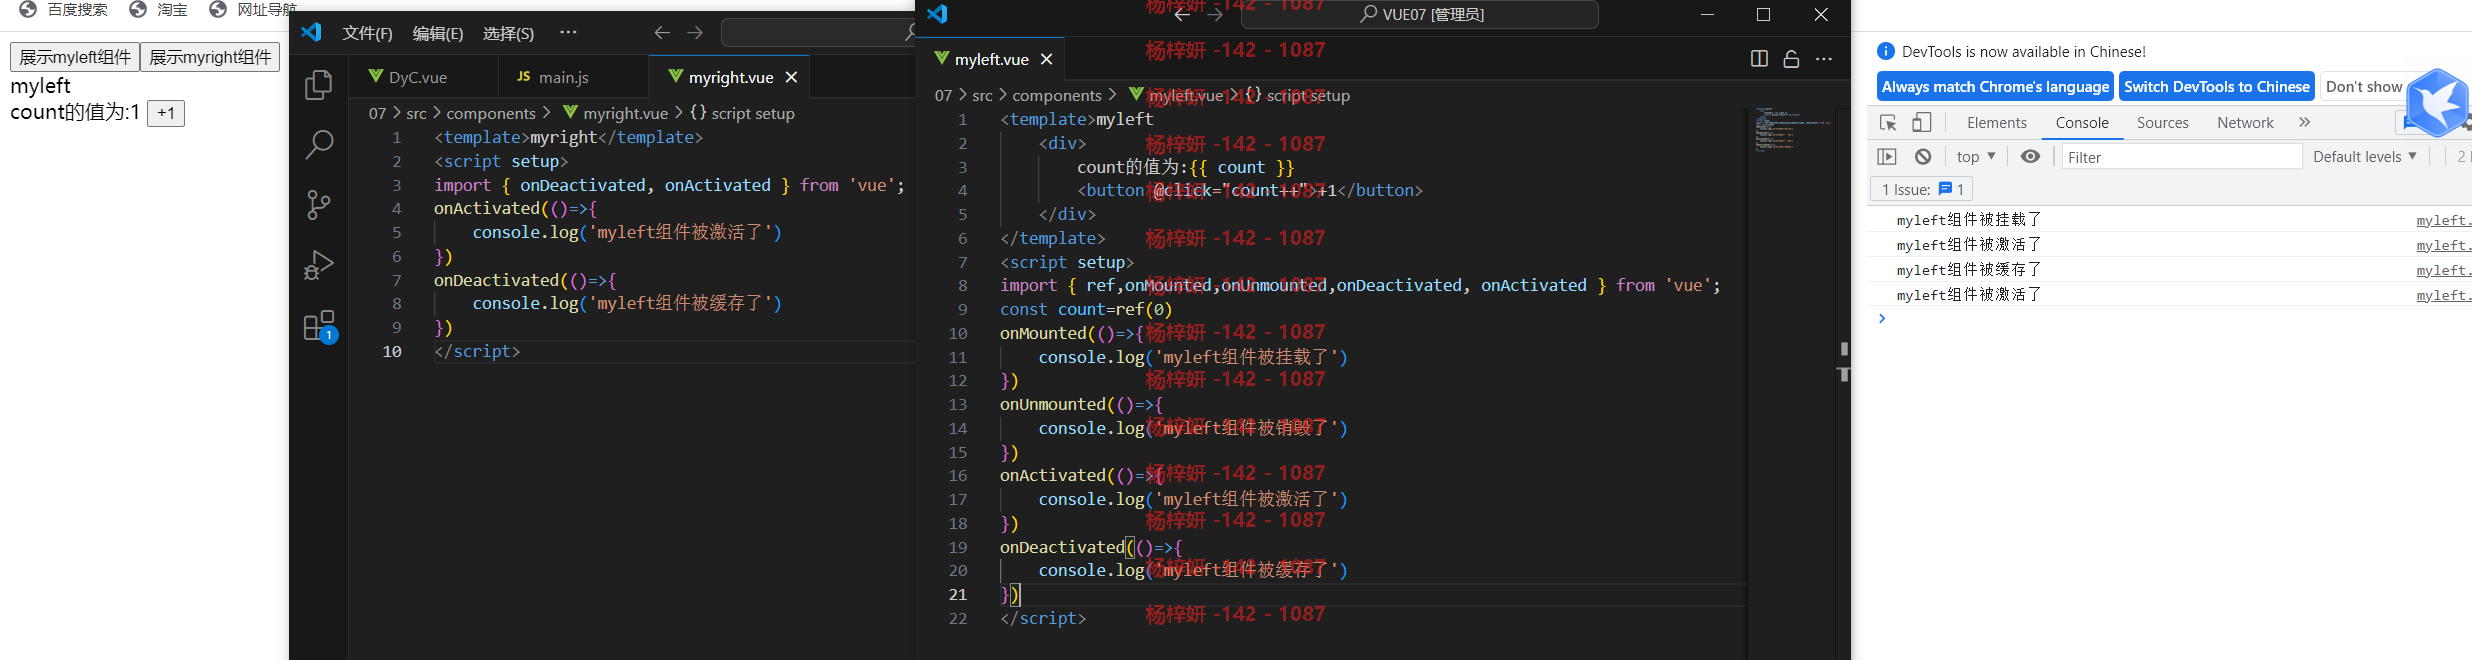The height and width of the screenshot is (660, 2472).
Task: Focus the console Filter input
Action: (x=2181, y=157)
